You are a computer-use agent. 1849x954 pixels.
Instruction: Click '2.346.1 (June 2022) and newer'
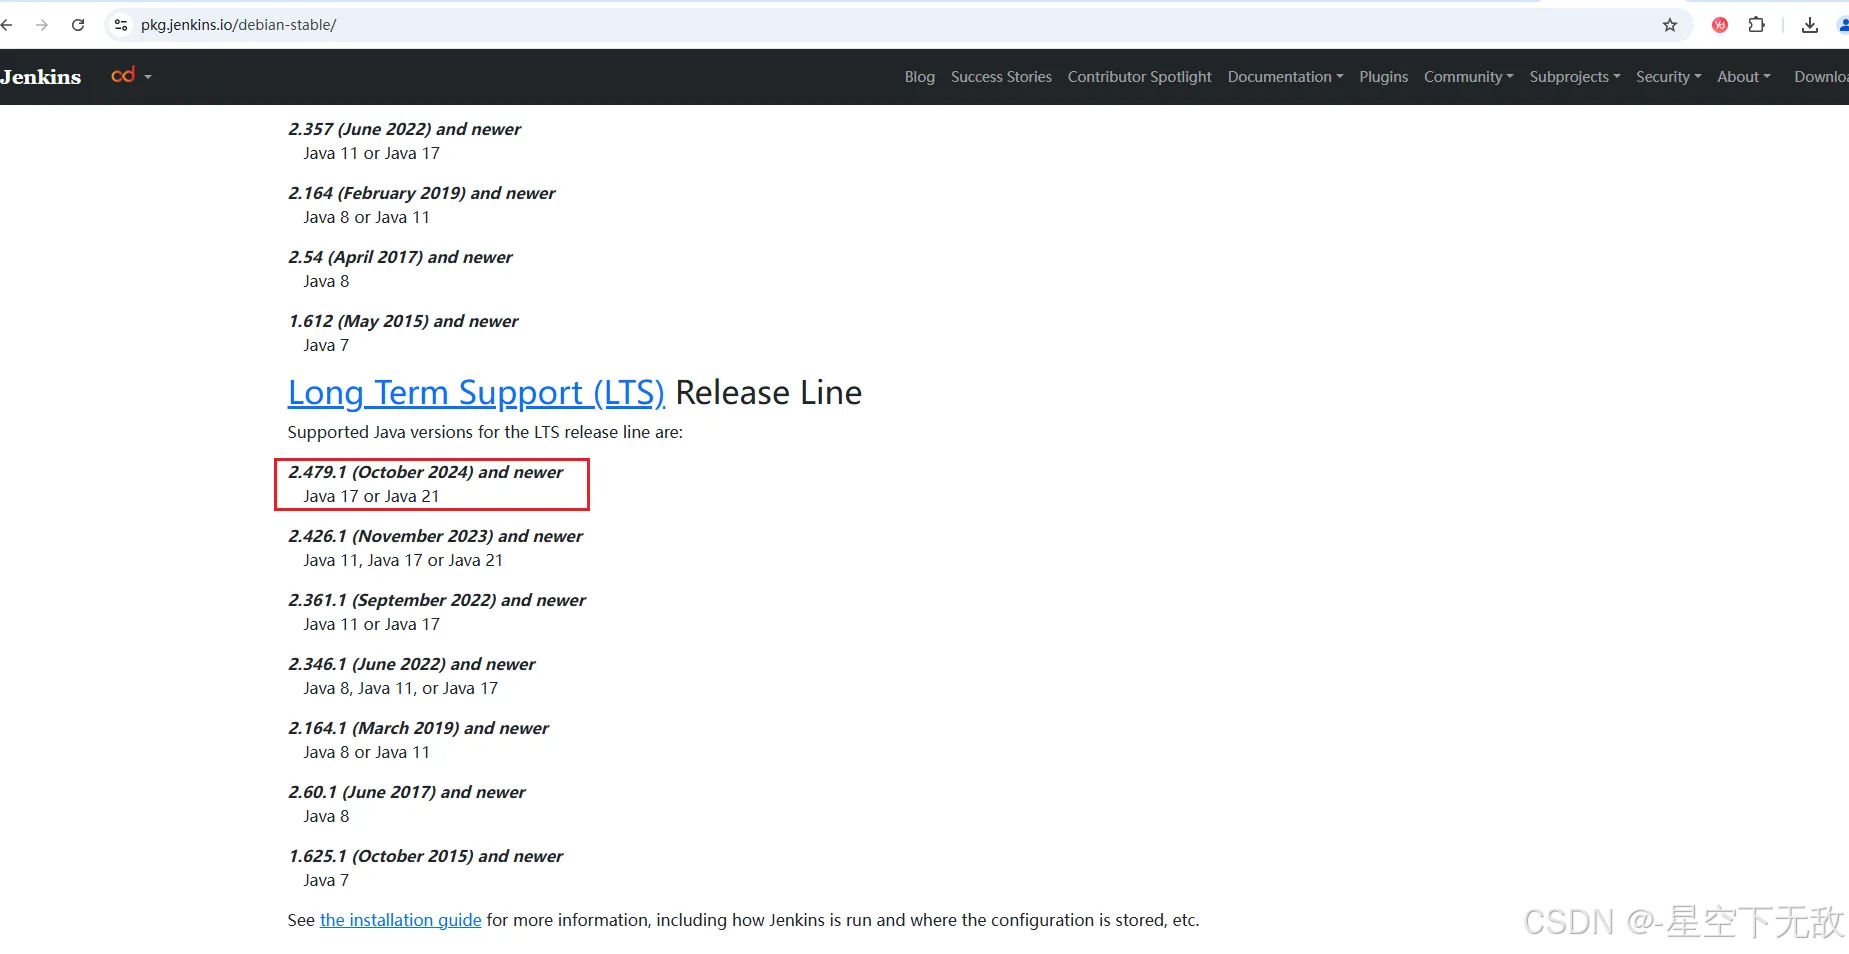412,664
